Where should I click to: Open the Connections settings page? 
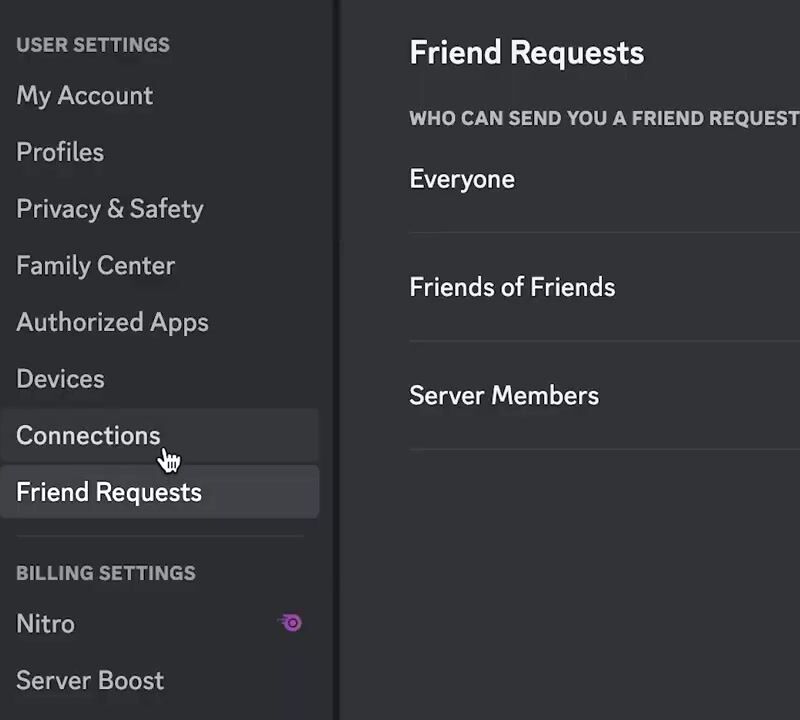[88, 436]
